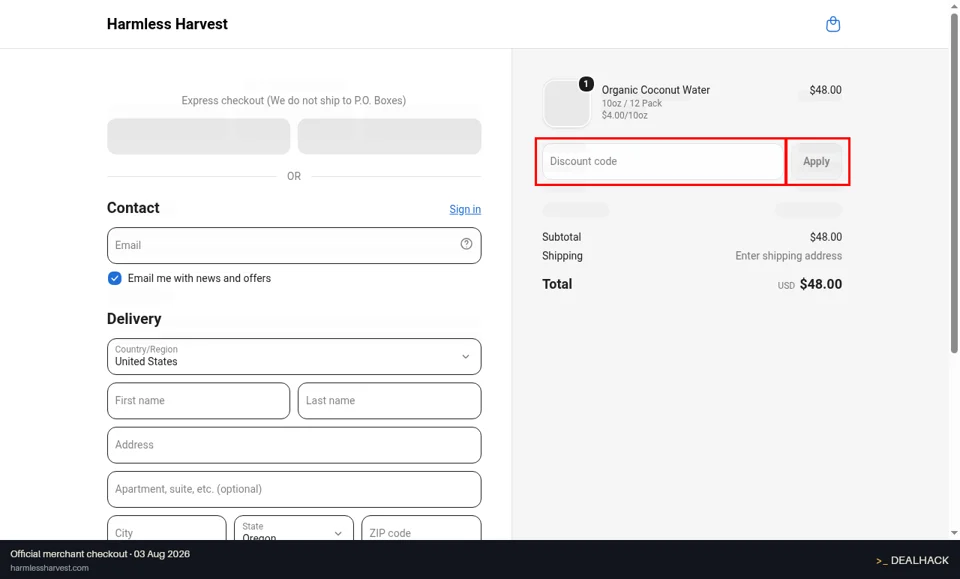Expand the State dropdown
Viewport: 960px width, 579px height.
[294, 528]
